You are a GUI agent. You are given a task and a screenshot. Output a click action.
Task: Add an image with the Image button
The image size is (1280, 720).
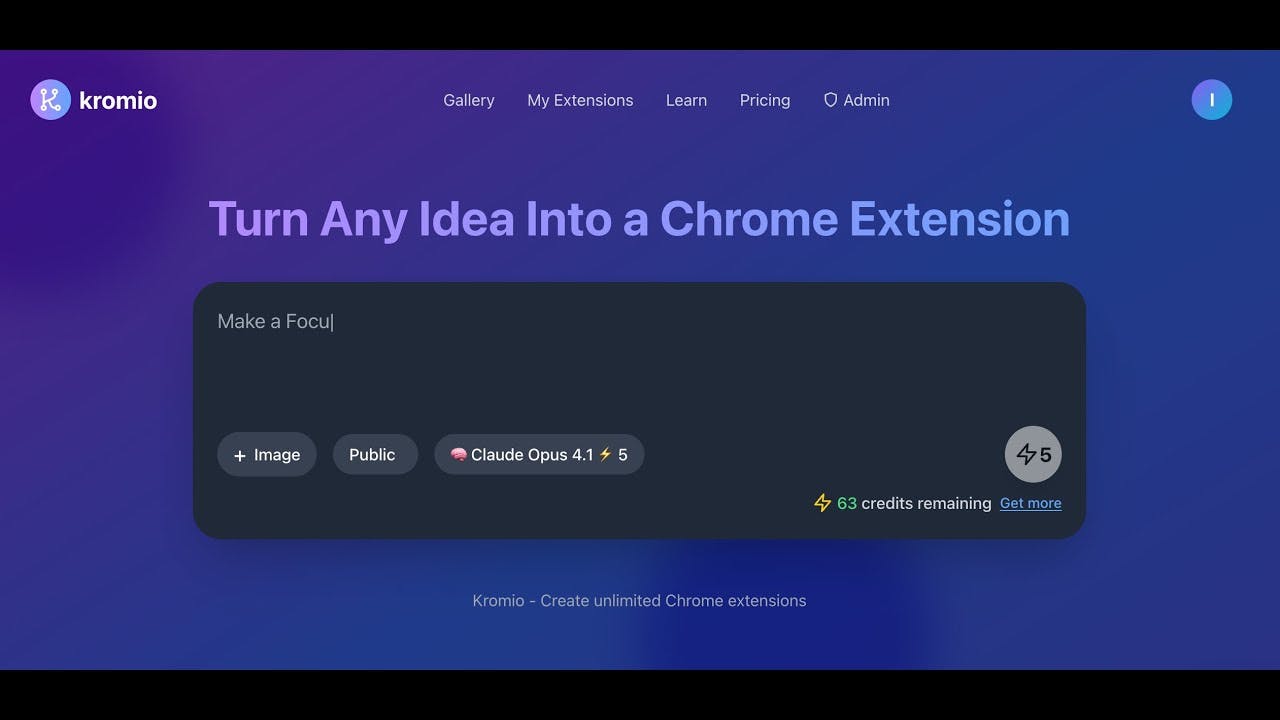[267, 455]
